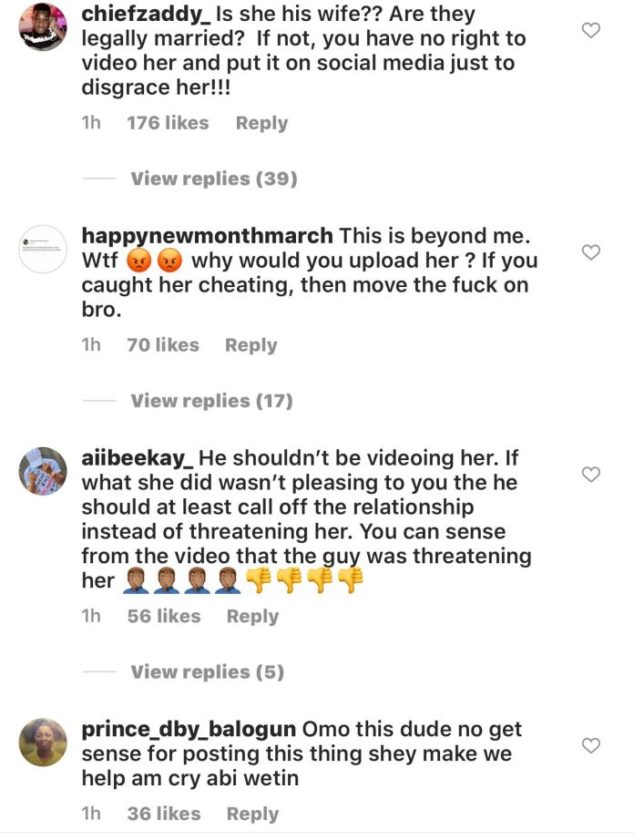Tap the heart on aiibeekay_'s comment
Screen dimensions: 634x840
coord(591,473)
